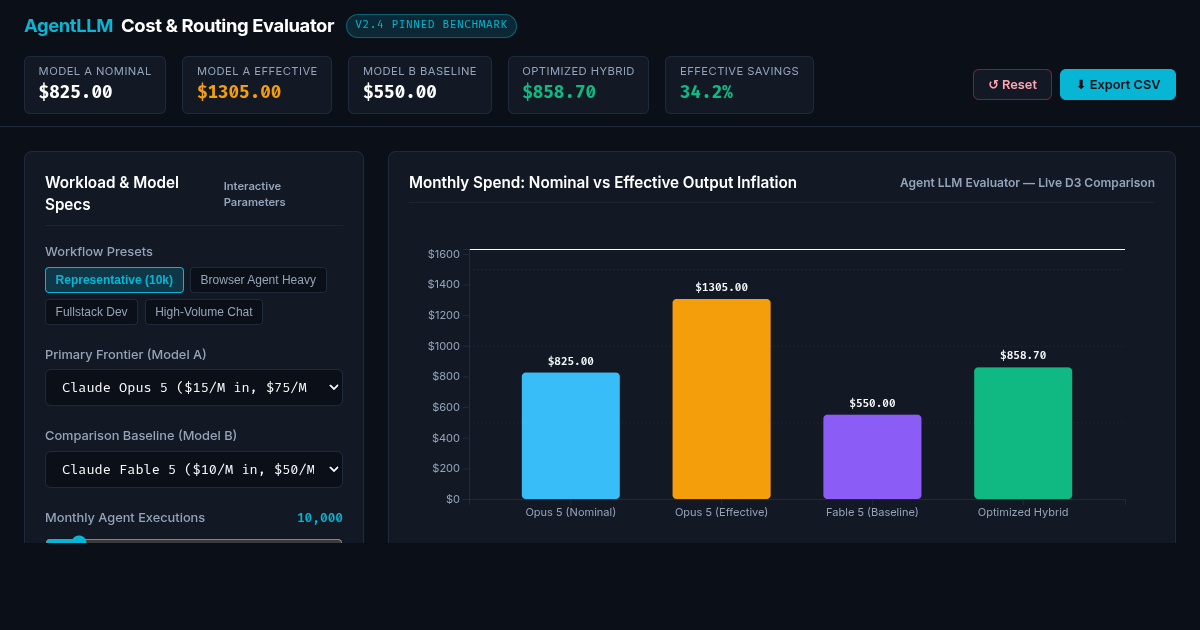Click the Model B Baseline $550.00 card
Image resolution: width=1200 pixels, height=630 pixels.
[x=420, y=84]
